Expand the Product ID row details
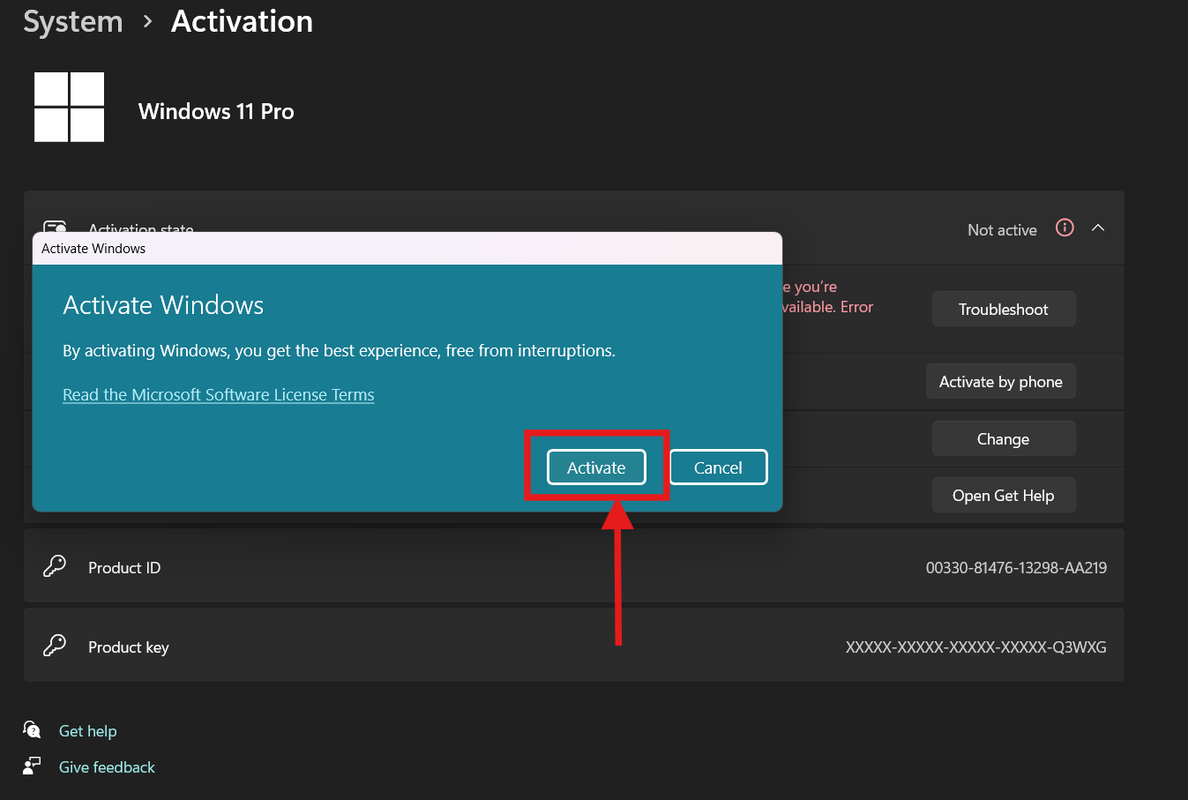The height and width of the screenshot is (800, 1188). pos(575,567)
